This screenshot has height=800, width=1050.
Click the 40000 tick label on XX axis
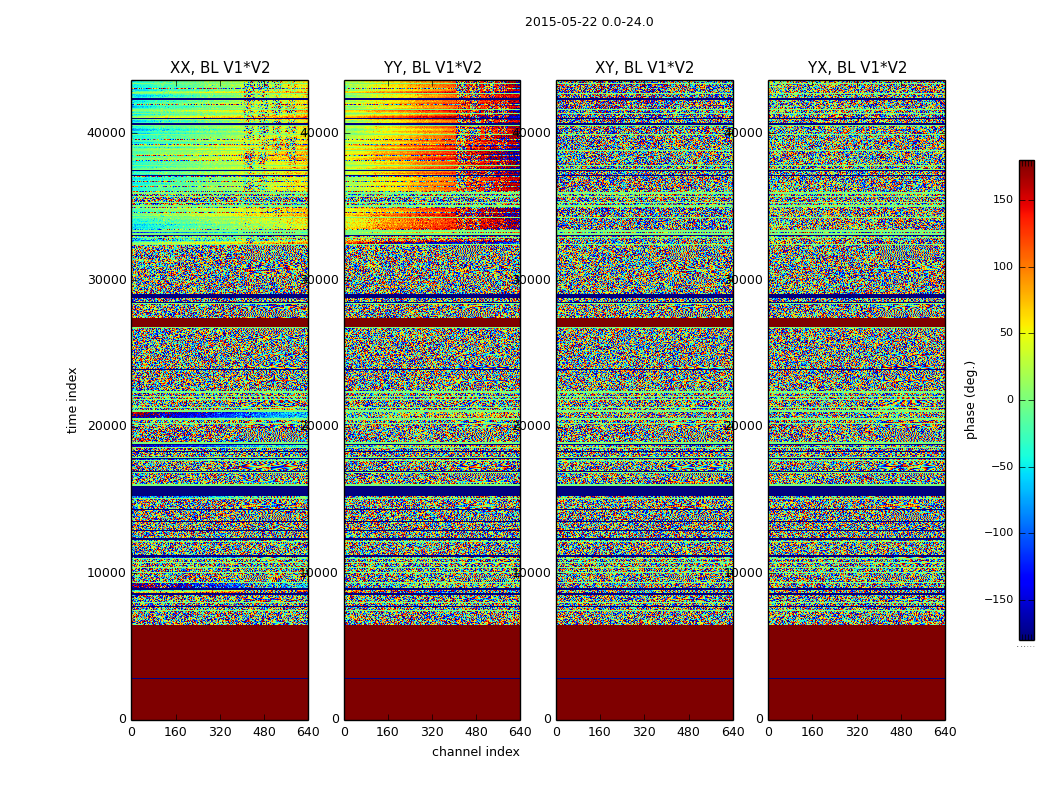tap(106, 133)
